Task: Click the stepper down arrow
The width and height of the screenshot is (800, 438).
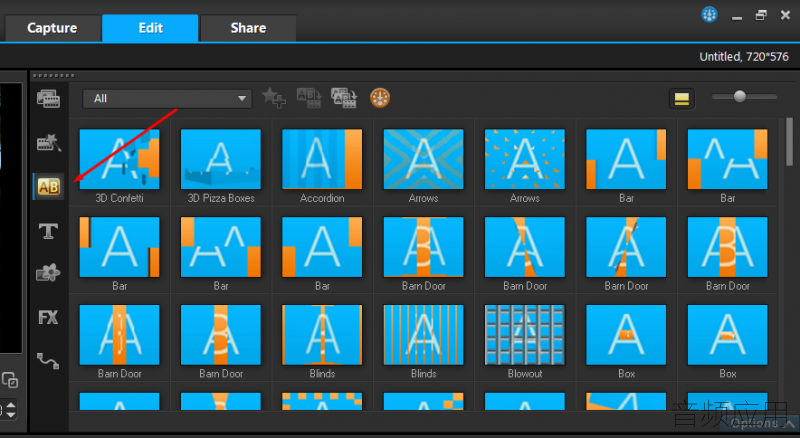Action: [x=10, y=414]
